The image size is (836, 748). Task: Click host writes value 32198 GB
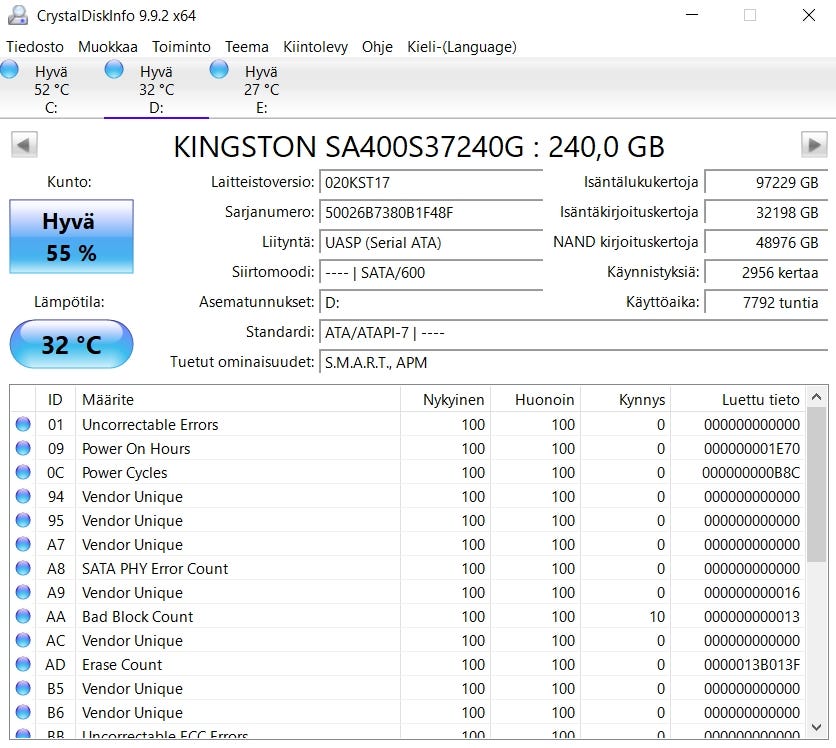(x=766, y=213)
